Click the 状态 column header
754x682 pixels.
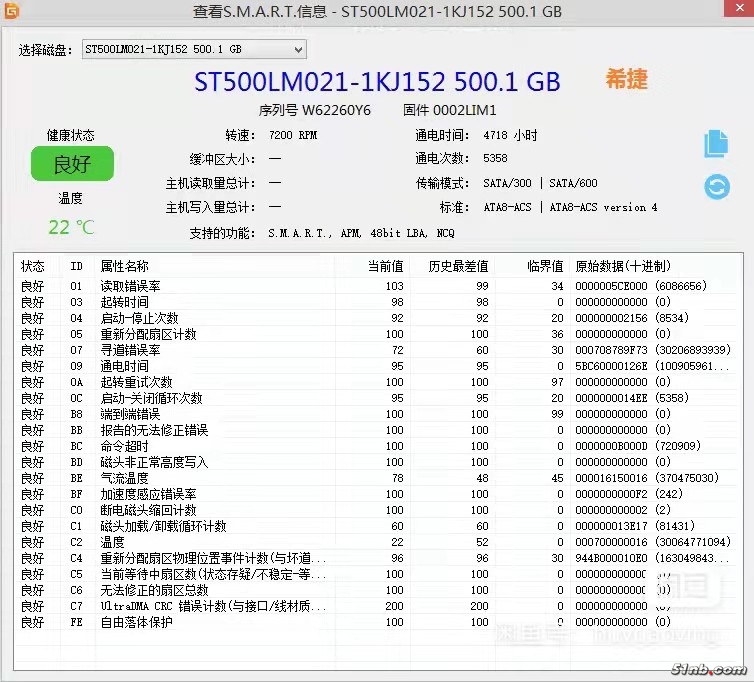(32, 266)
